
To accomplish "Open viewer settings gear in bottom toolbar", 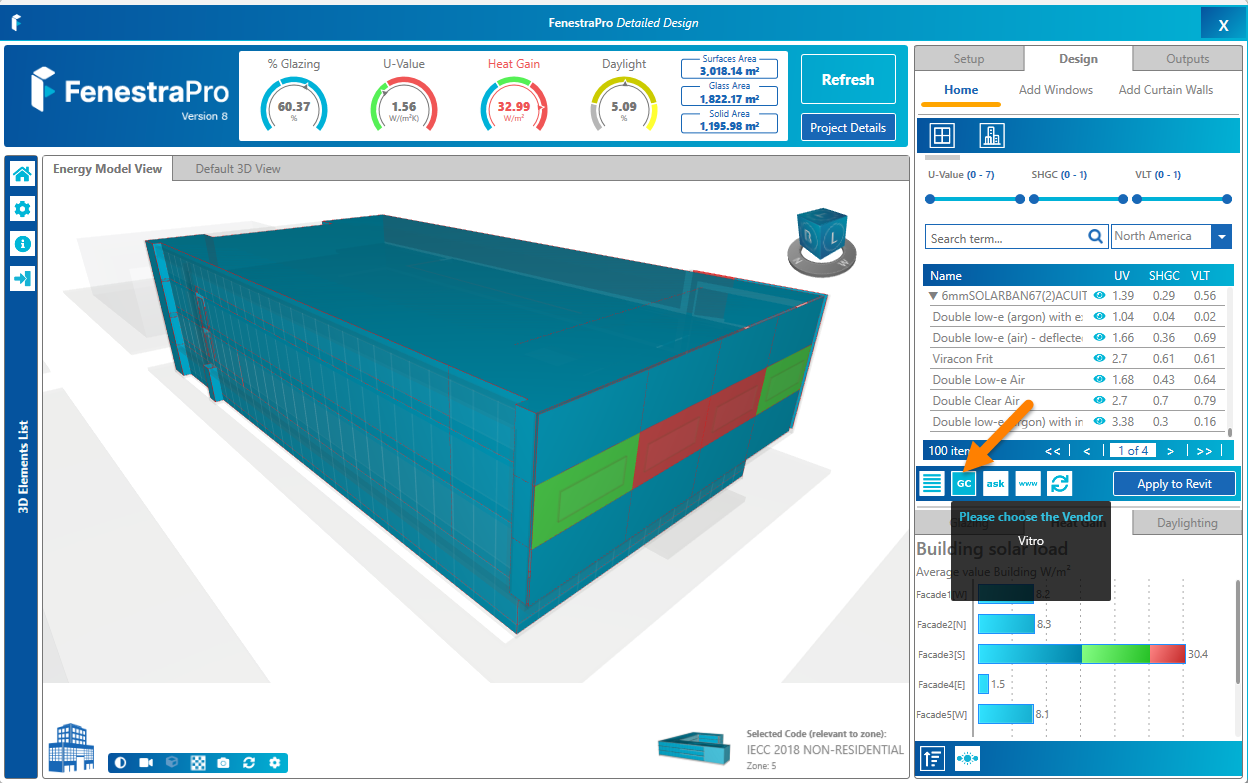I will (274, 763).
